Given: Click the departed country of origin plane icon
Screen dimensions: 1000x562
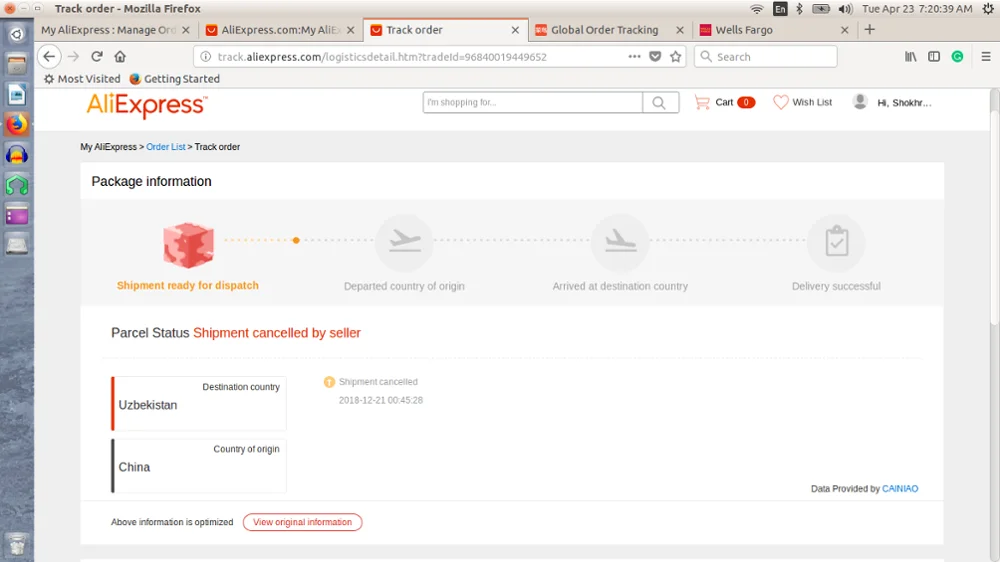Looking at the screenshot, I should click(x=404, y=242).
